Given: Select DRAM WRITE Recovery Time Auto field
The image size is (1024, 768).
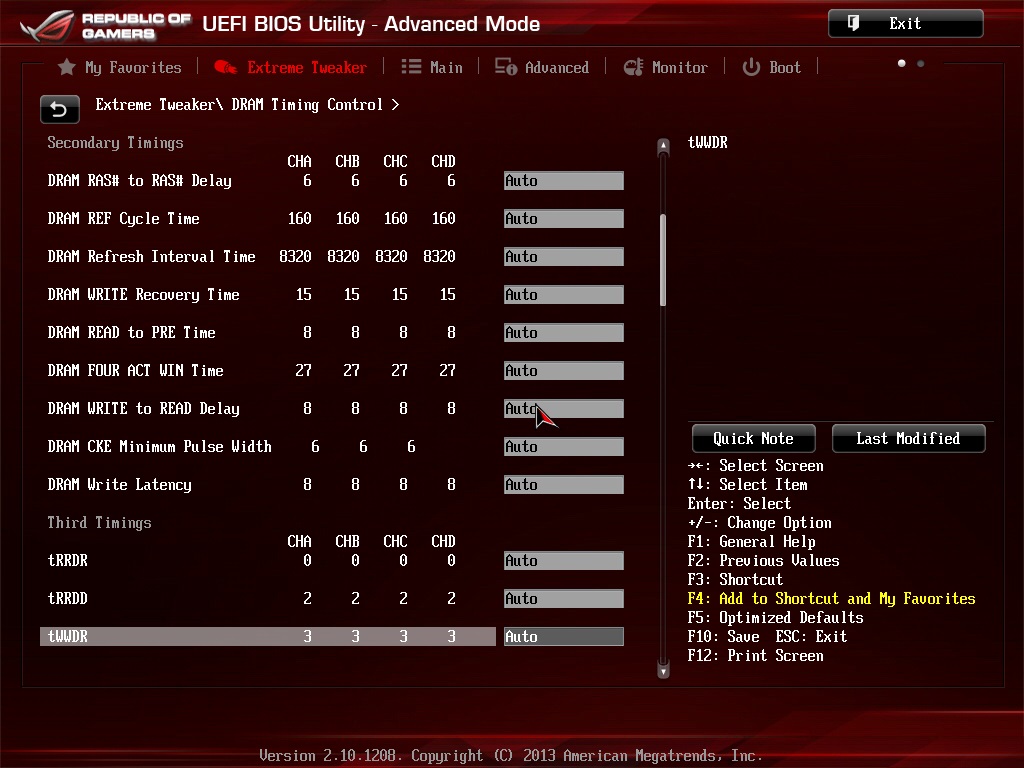Looking at the screenshot, I should pyautogui.click(x=564, y=295).
